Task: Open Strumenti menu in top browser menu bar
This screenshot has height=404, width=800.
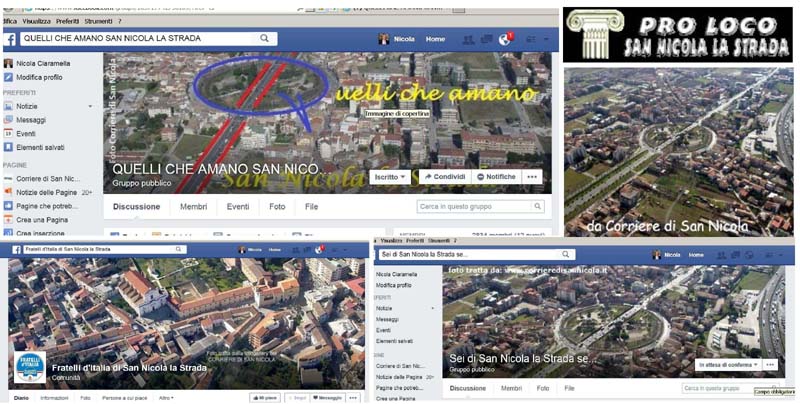Action: 98,21
